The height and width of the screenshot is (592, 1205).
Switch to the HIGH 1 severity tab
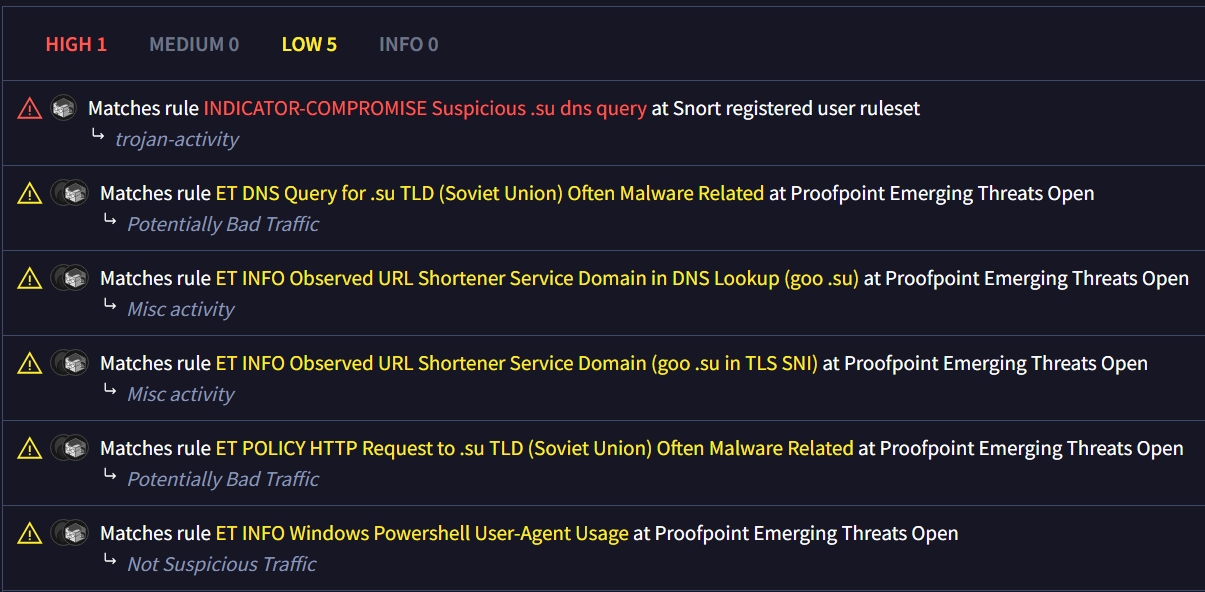pos(76,44)
